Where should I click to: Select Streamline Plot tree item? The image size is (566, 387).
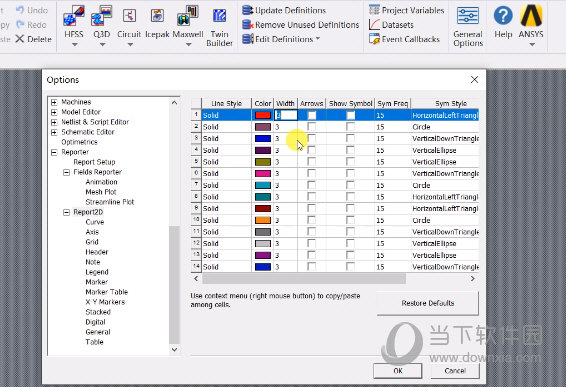(x=110, y=202)
